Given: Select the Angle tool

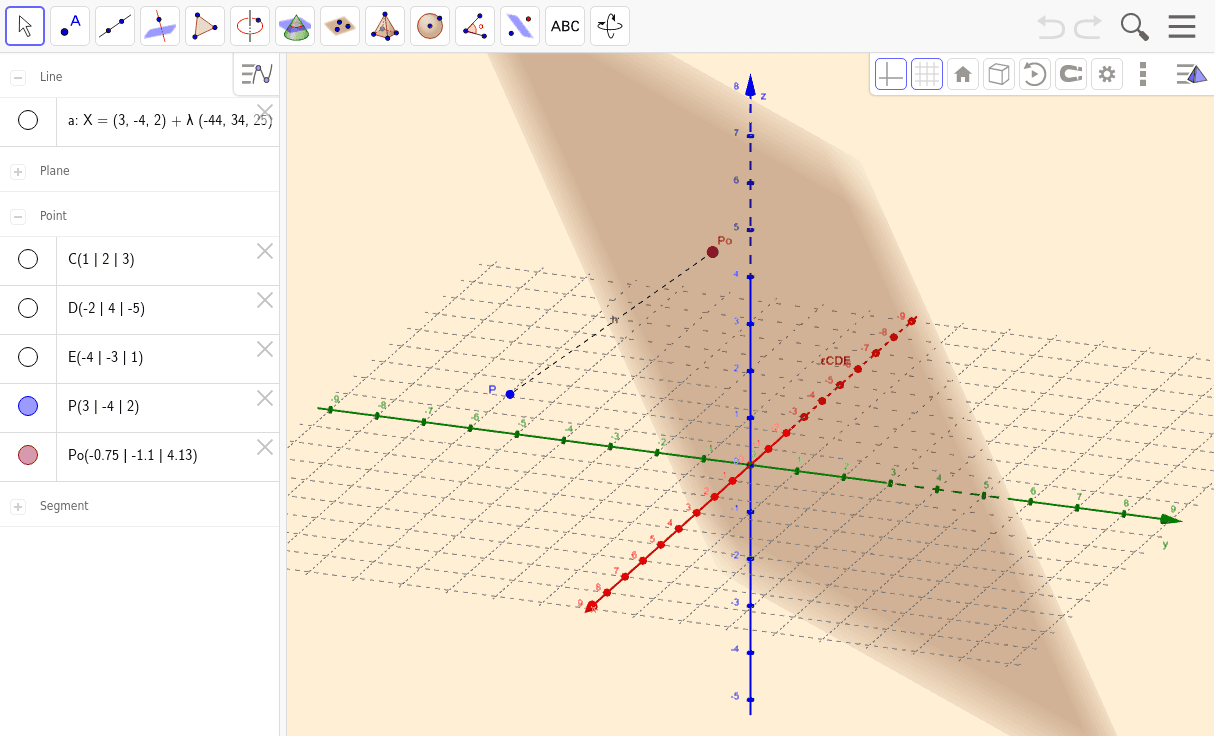Looking at the screenshot, I should tap(475, 26).
